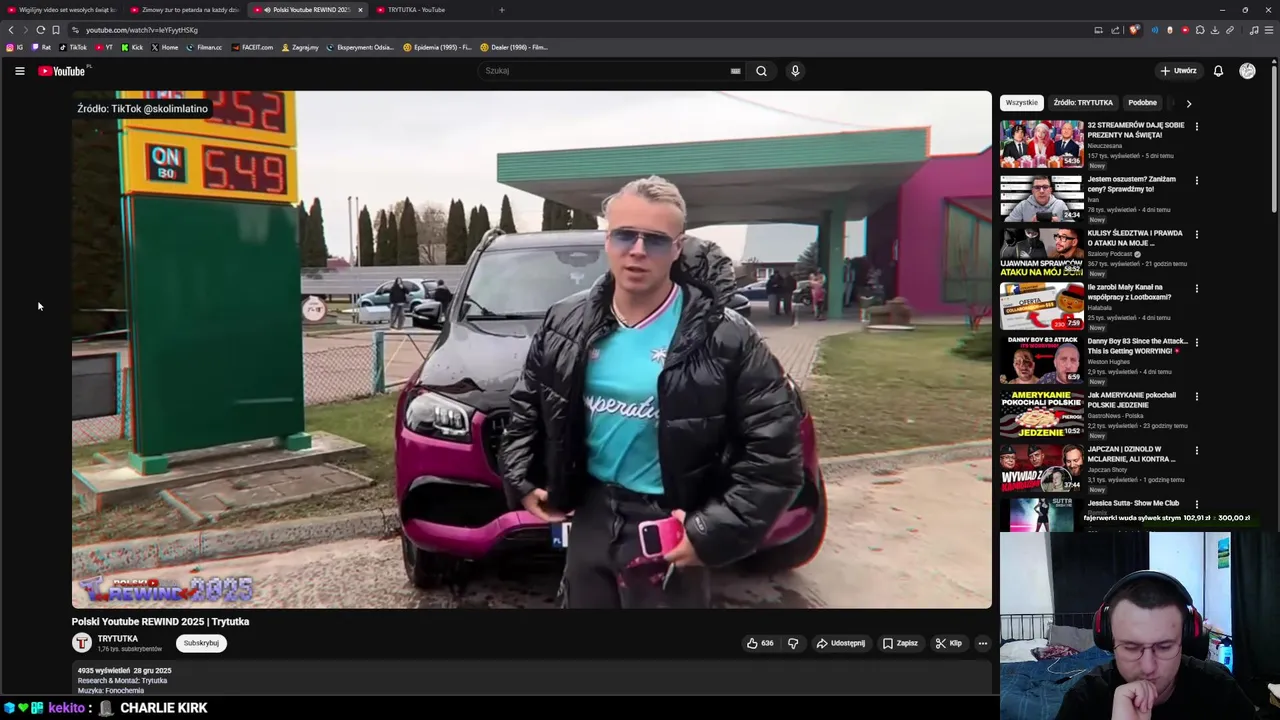Open TRYTUTKA channel name link
The width and height of the screenshot is (1280, 720).
(x=118, y=639)
